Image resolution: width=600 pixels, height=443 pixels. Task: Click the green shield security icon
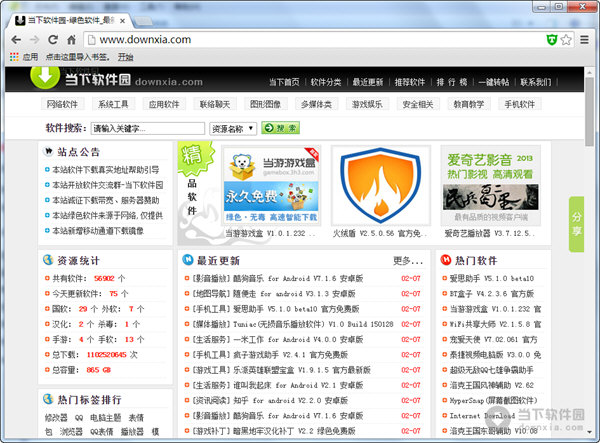click(x=551, y=39)
